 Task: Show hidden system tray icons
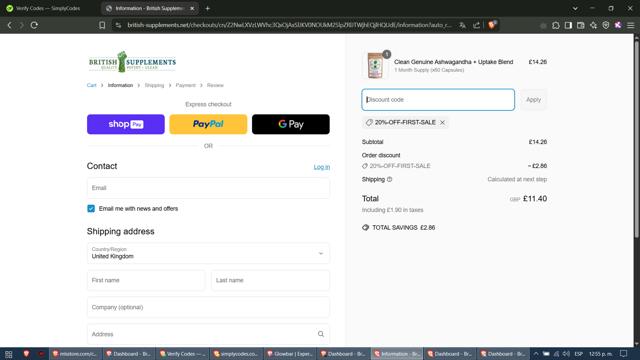[x=536, y=354]
